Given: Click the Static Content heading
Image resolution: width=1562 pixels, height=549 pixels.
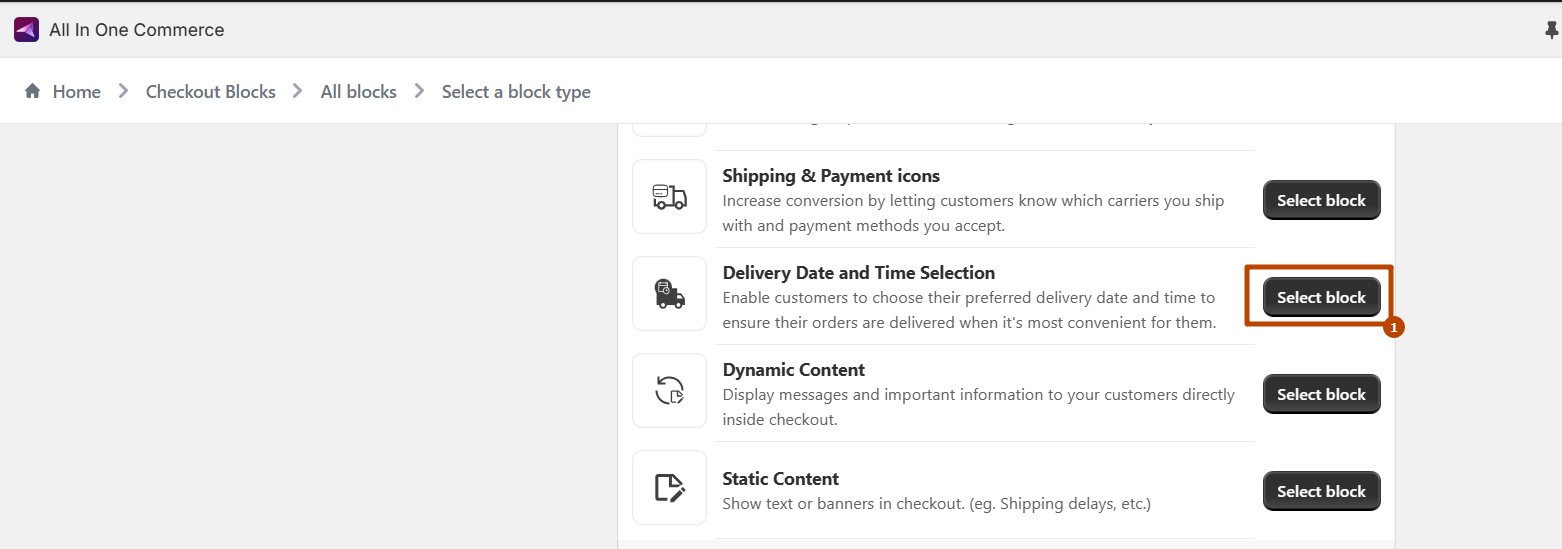Looking at the screenshot, I should point(780,479).
